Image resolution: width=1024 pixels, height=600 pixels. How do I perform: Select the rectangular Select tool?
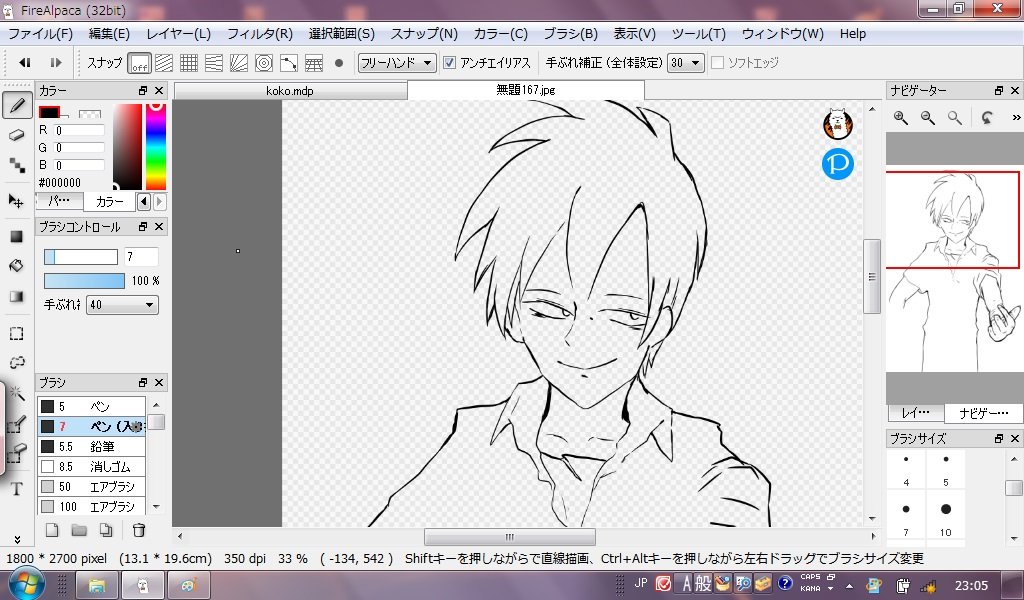pyautogui.click(x=17, y=334)
